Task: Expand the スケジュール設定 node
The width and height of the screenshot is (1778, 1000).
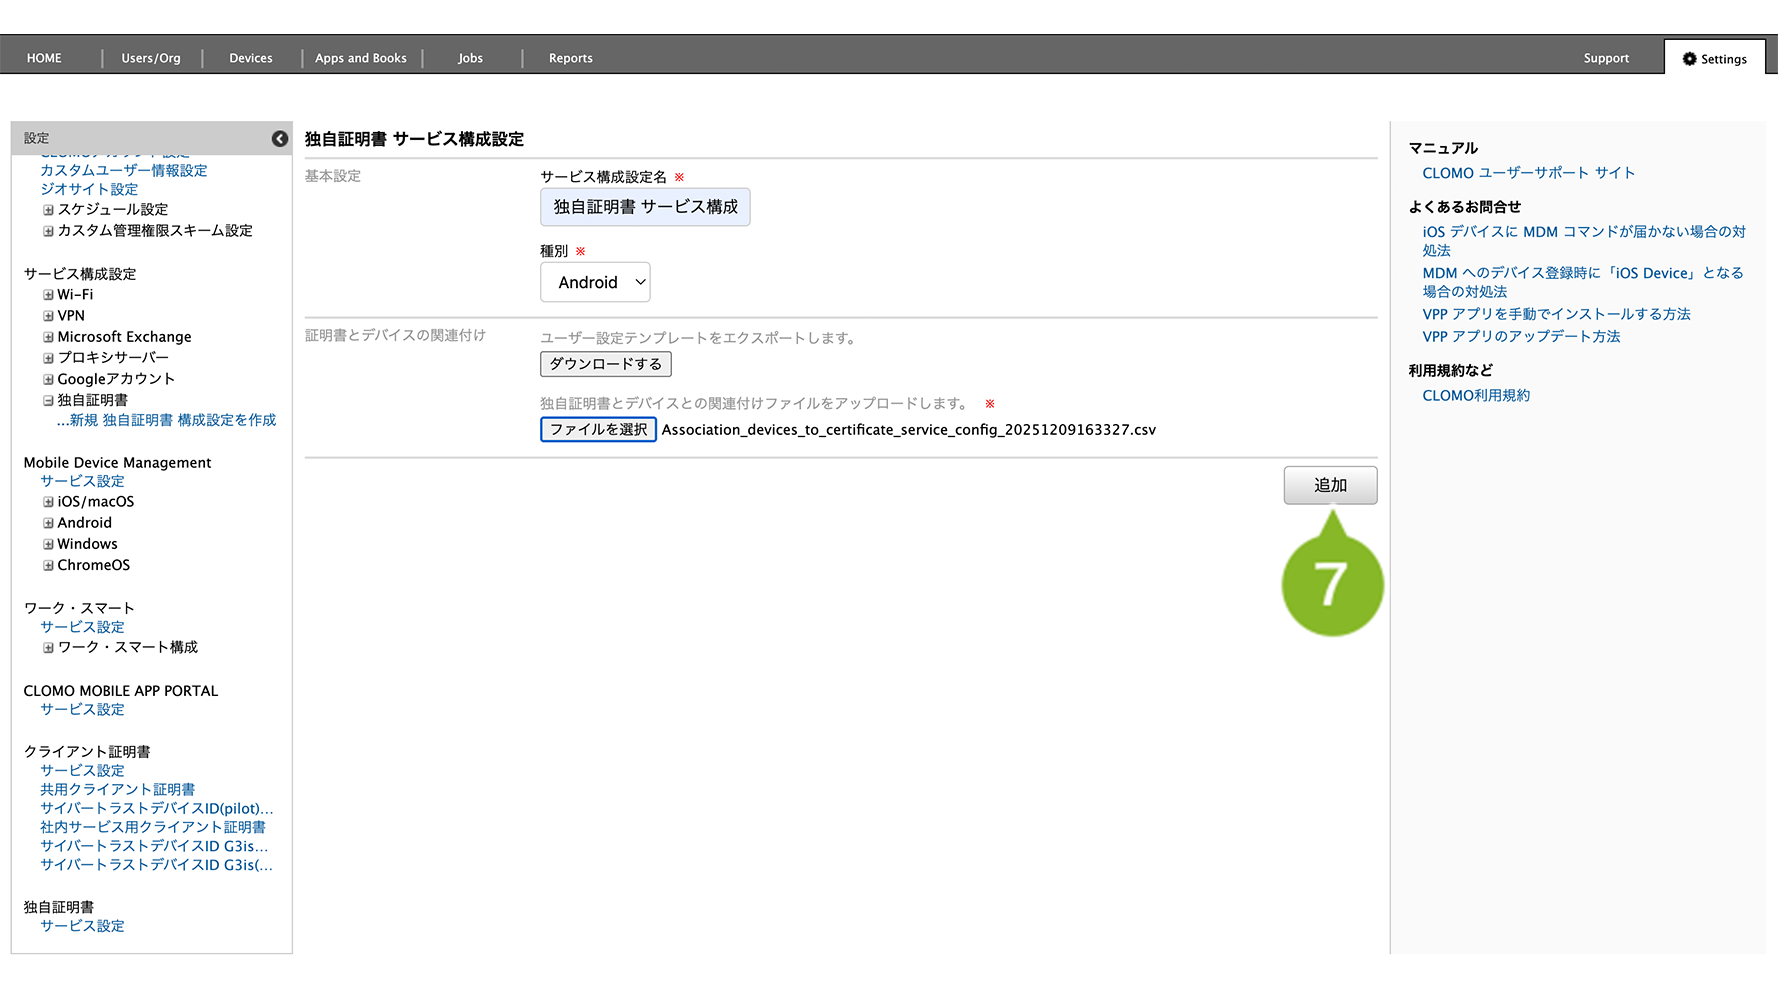Action: point(48,210)
